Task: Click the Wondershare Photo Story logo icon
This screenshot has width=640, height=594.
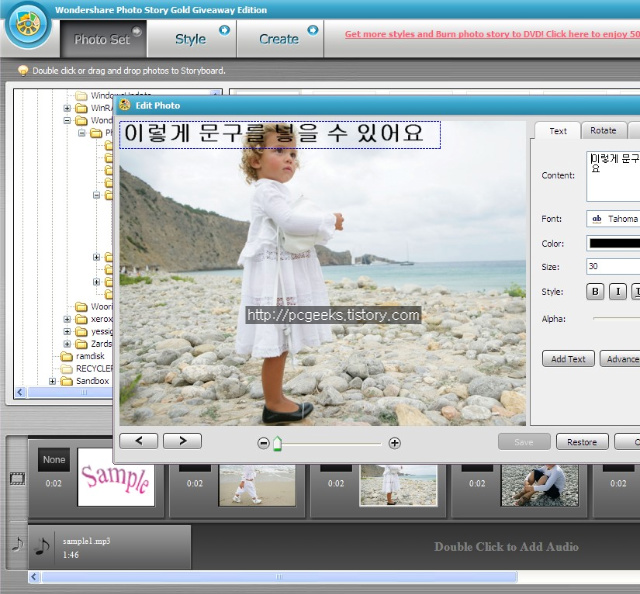Action: pyautogui.click(x=28, y=25)
